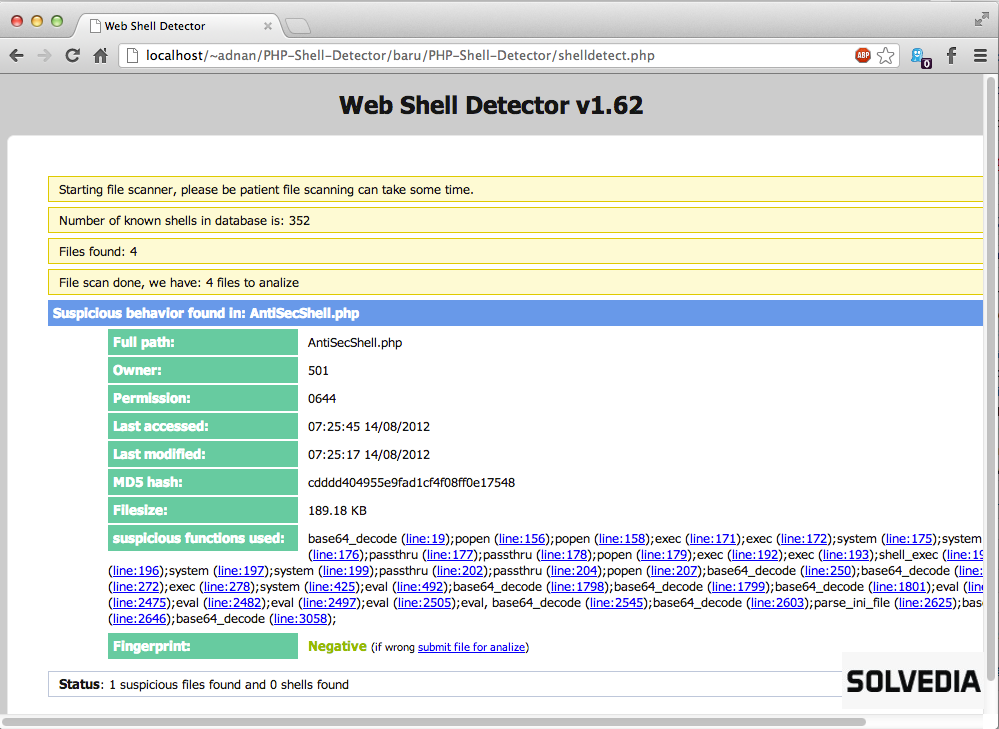Viewport: 999px width, 729px height.
Task: Open the line:19 base64_decode link
Action: tap(427, 538)
